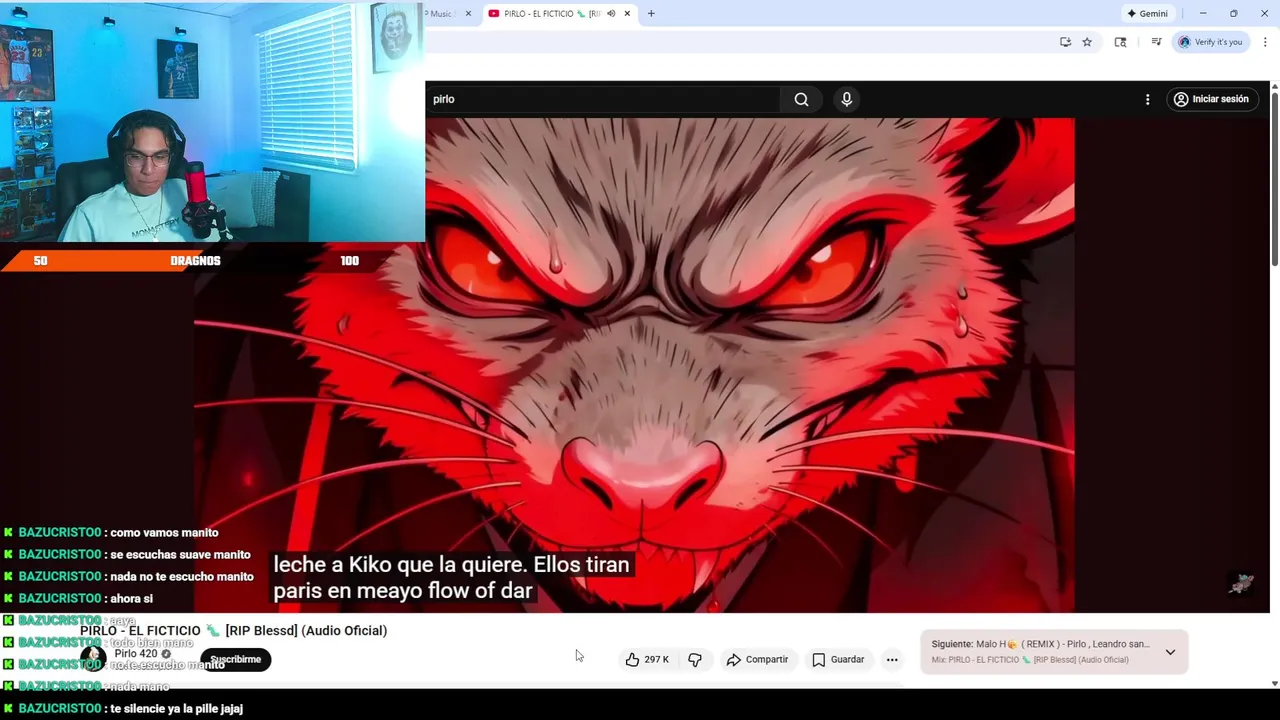
Task: Expand the Siguiente mix playlist chevron
Action: pyautogui.click(x=1170, y=652)
